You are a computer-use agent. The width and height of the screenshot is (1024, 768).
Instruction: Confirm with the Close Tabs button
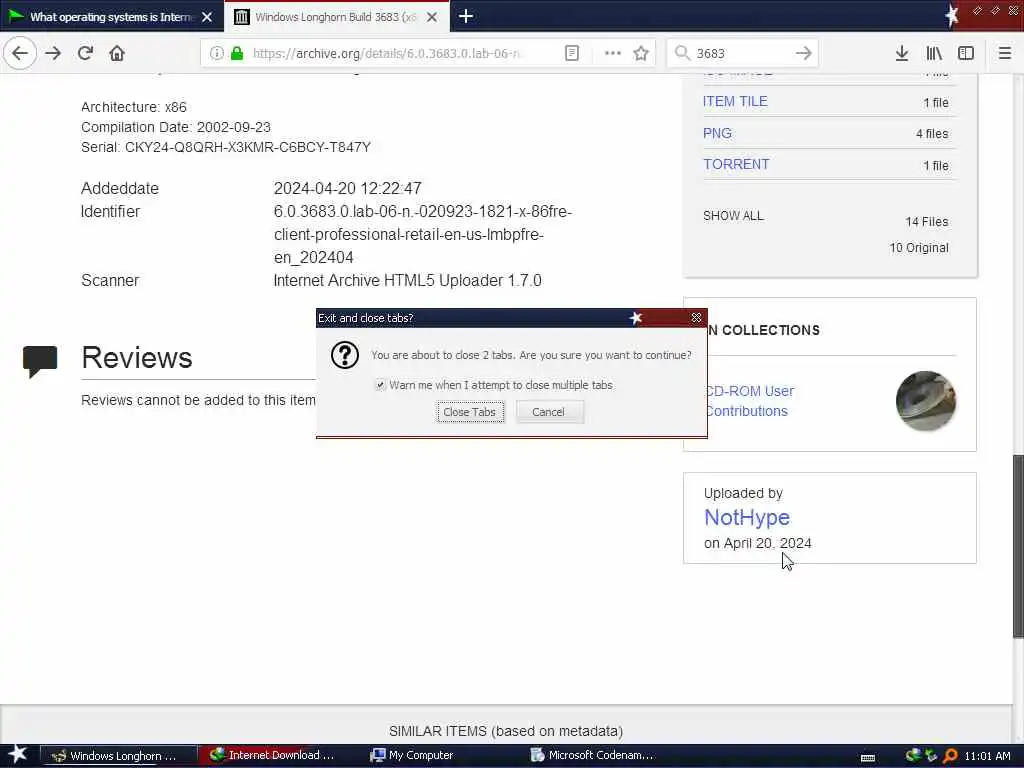470,412
